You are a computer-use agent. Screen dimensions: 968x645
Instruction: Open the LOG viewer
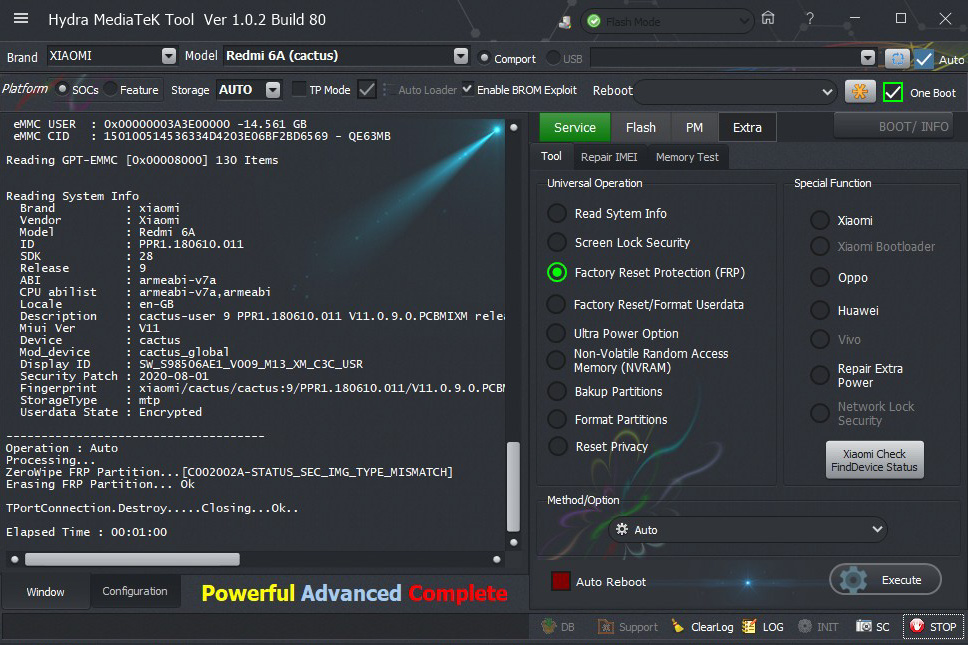click(x=763, y=626)
